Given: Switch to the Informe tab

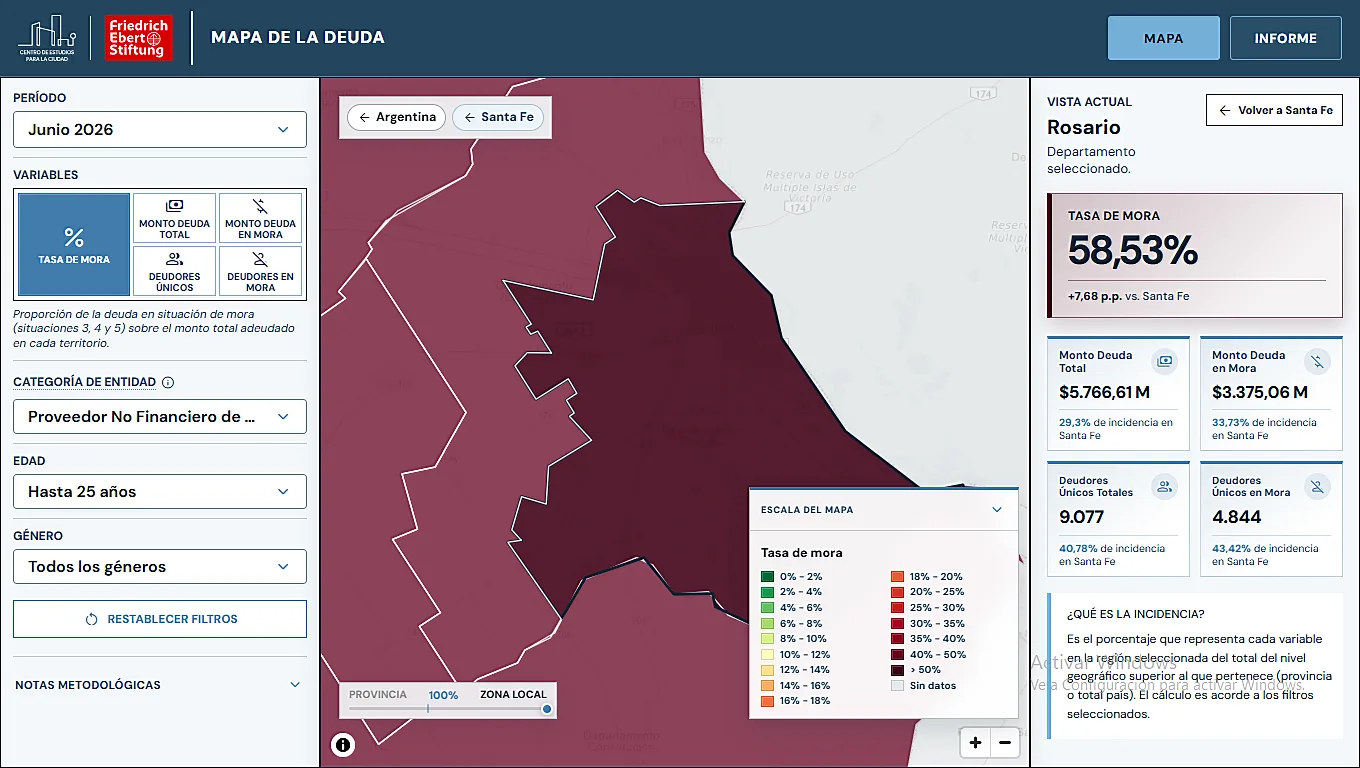Looking at the screenshot, I should point(1286,38).
